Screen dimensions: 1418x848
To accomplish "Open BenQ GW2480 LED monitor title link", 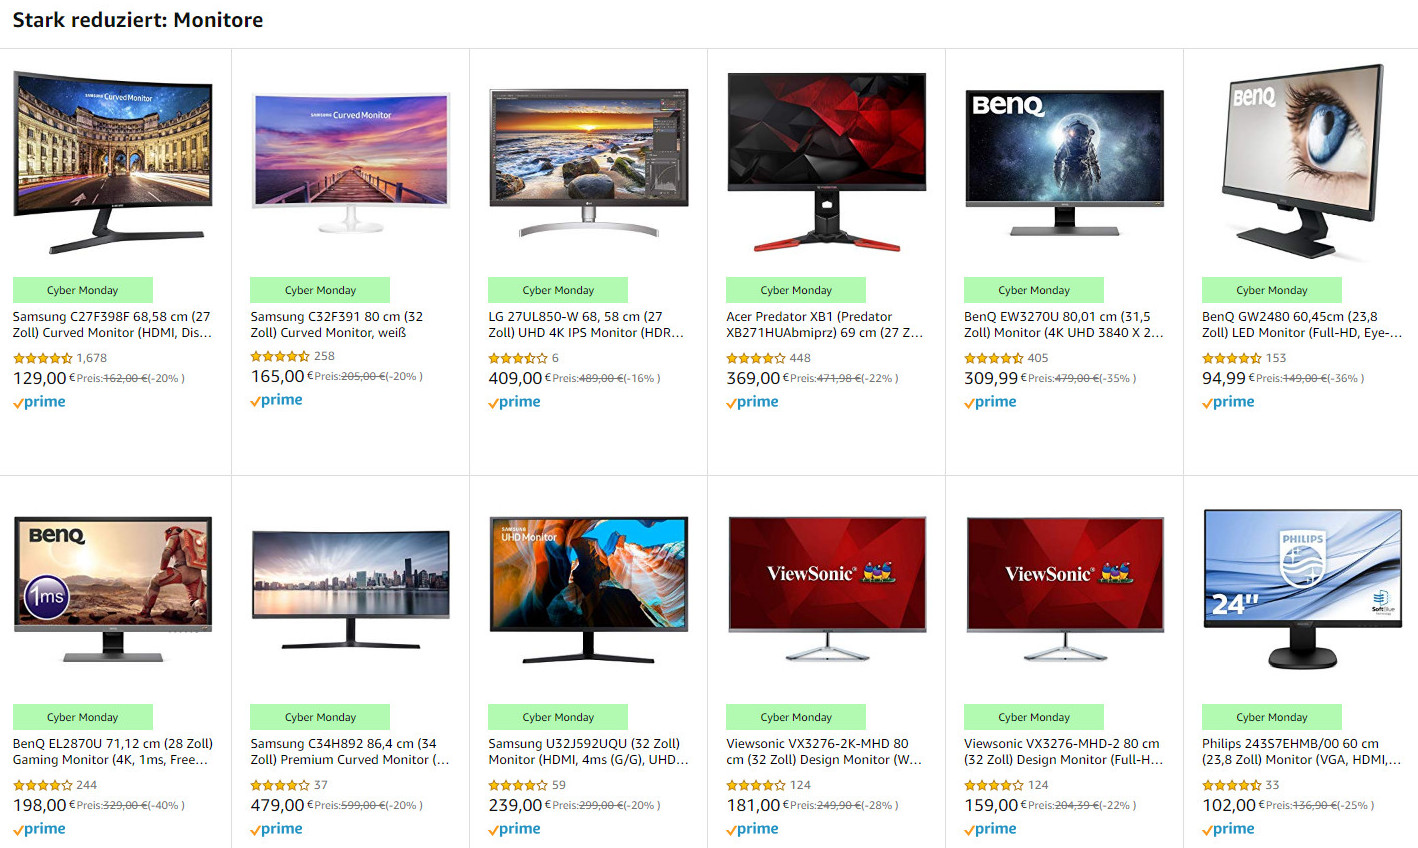I will 1302,324.
